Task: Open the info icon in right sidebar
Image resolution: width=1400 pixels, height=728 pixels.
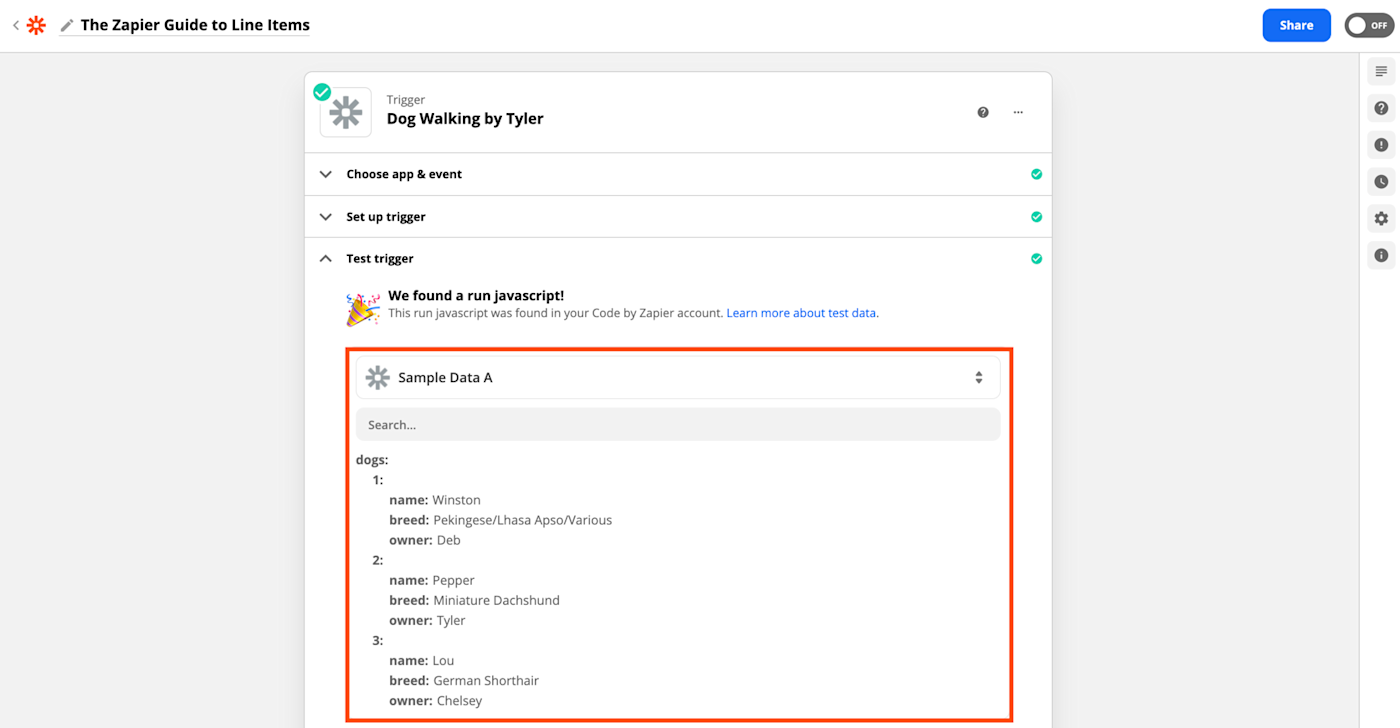Action: [1381, 255]
